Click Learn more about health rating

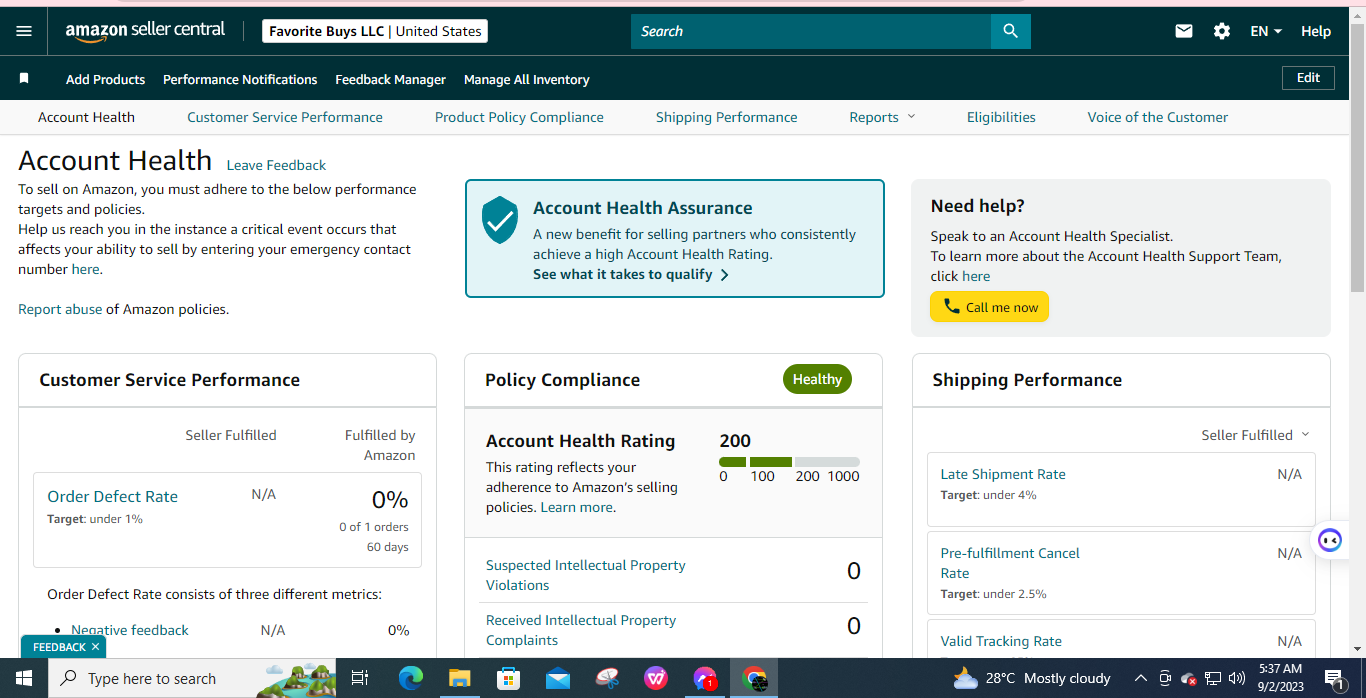577,507
